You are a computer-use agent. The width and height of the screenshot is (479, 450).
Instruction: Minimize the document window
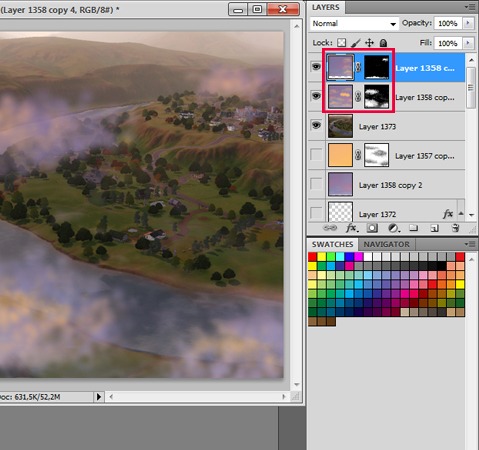[x=238, y=9]
